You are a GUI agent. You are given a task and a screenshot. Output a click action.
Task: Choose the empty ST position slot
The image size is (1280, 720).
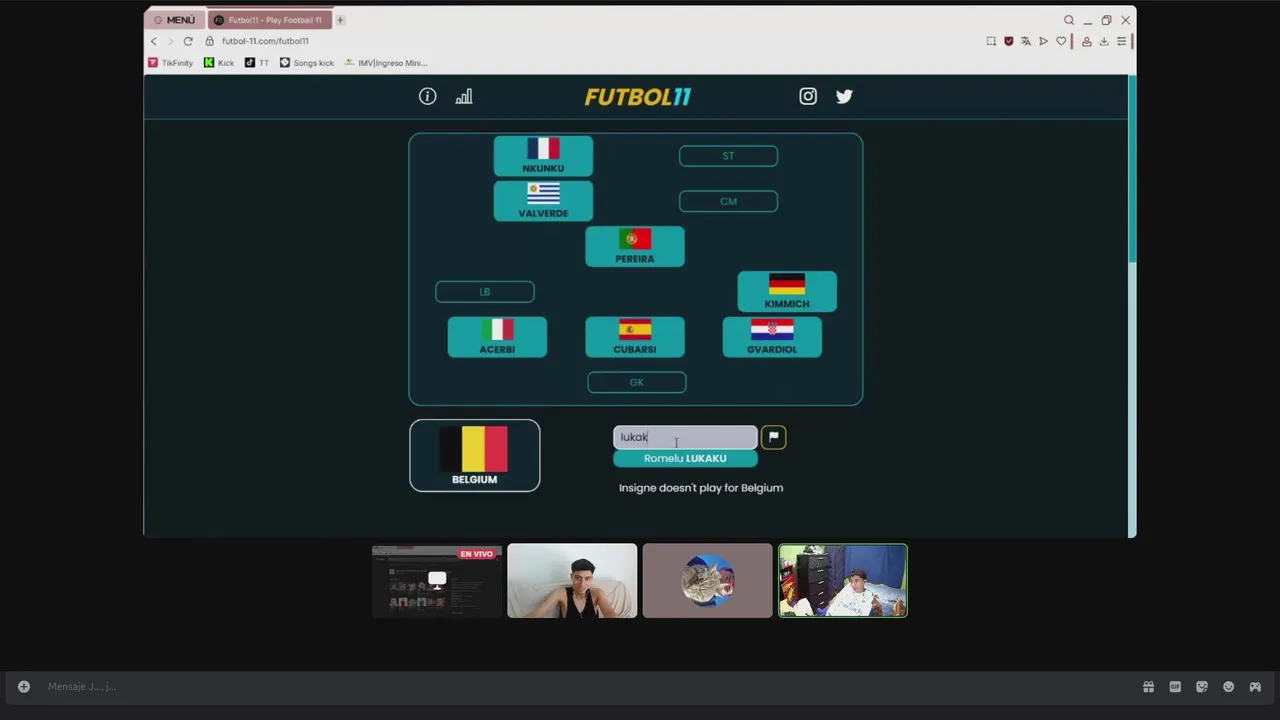coord(728,156)
